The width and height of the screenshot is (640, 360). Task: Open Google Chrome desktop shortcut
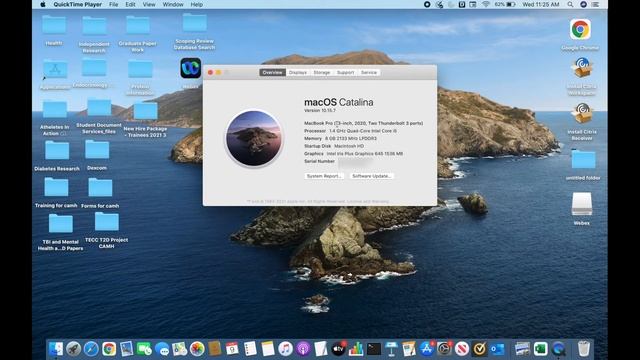580,29
